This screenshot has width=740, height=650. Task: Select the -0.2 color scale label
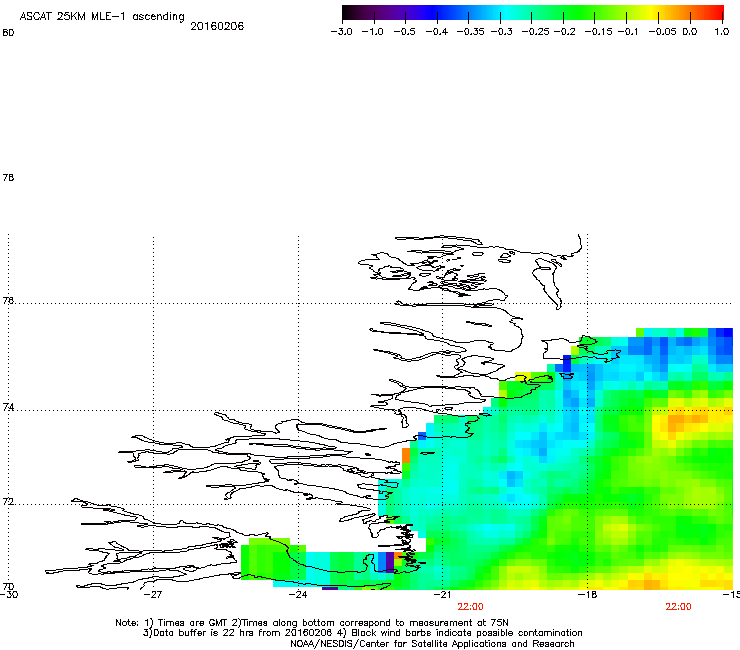pyautogui.click(x=564, y=32)
